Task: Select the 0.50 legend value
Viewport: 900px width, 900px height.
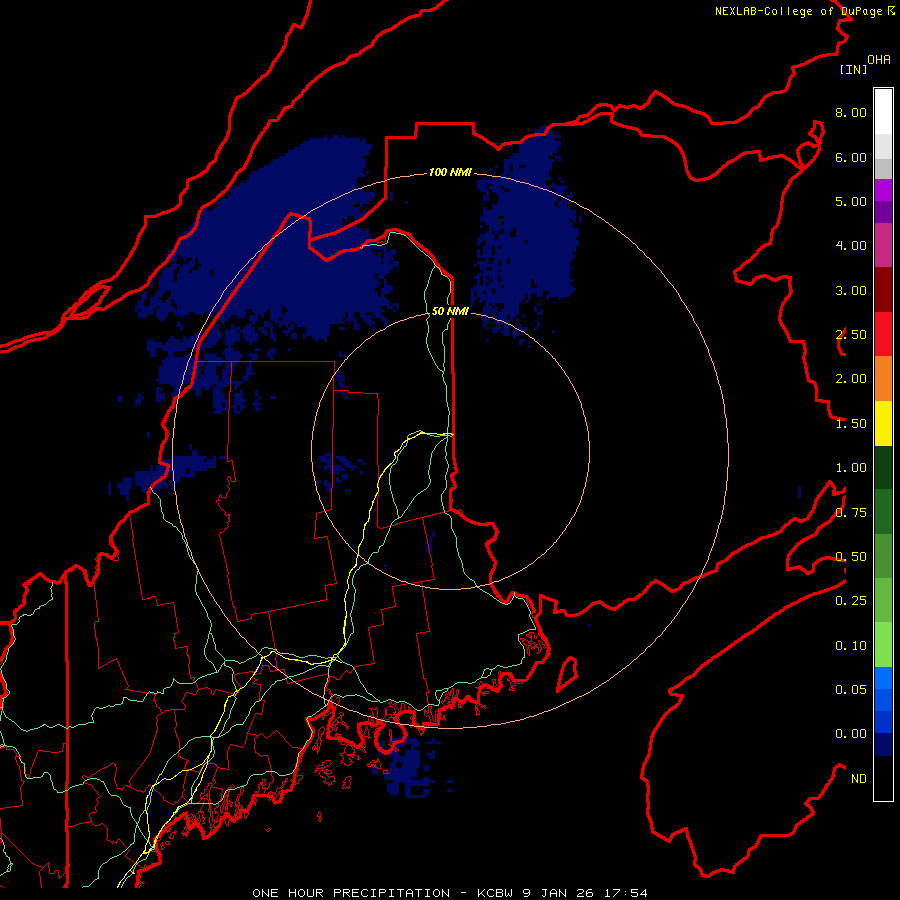Action: click(851, 557)
